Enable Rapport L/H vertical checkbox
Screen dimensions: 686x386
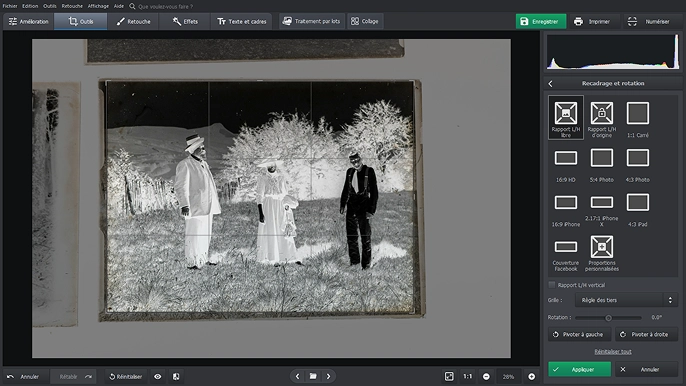[552, 285]
